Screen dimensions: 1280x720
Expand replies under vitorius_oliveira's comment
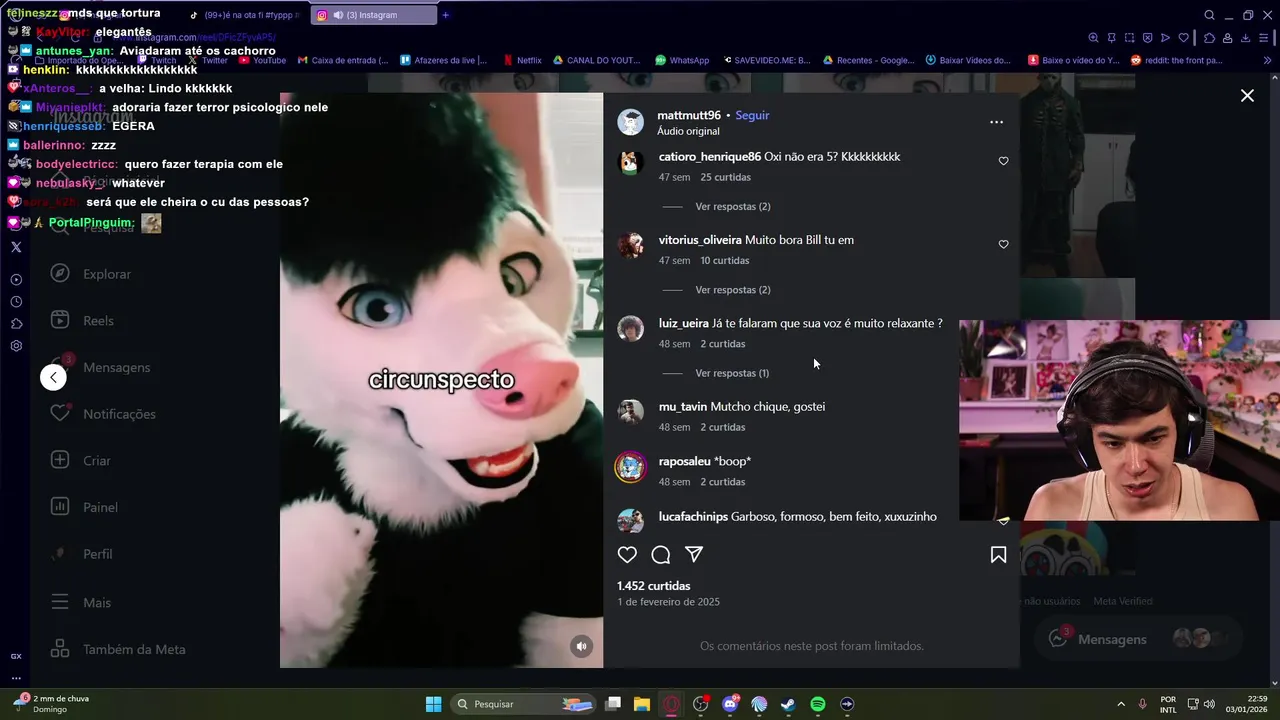(x=732, y=290)
